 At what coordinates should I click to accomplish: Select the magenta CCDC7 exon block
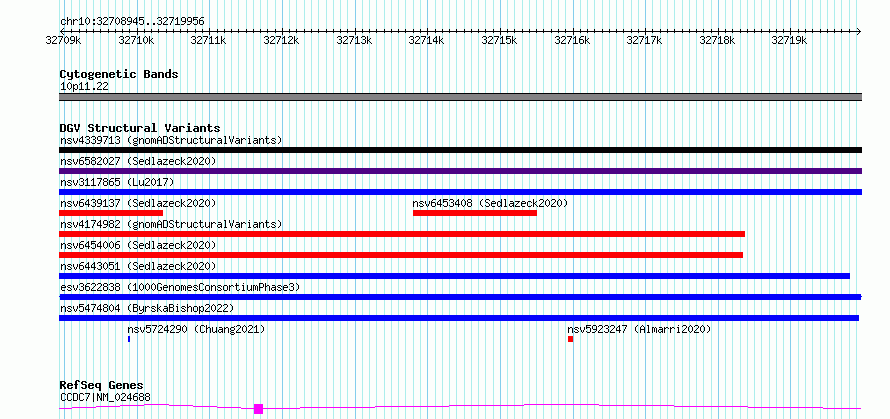pyautogui.click(x=258, y=409)
